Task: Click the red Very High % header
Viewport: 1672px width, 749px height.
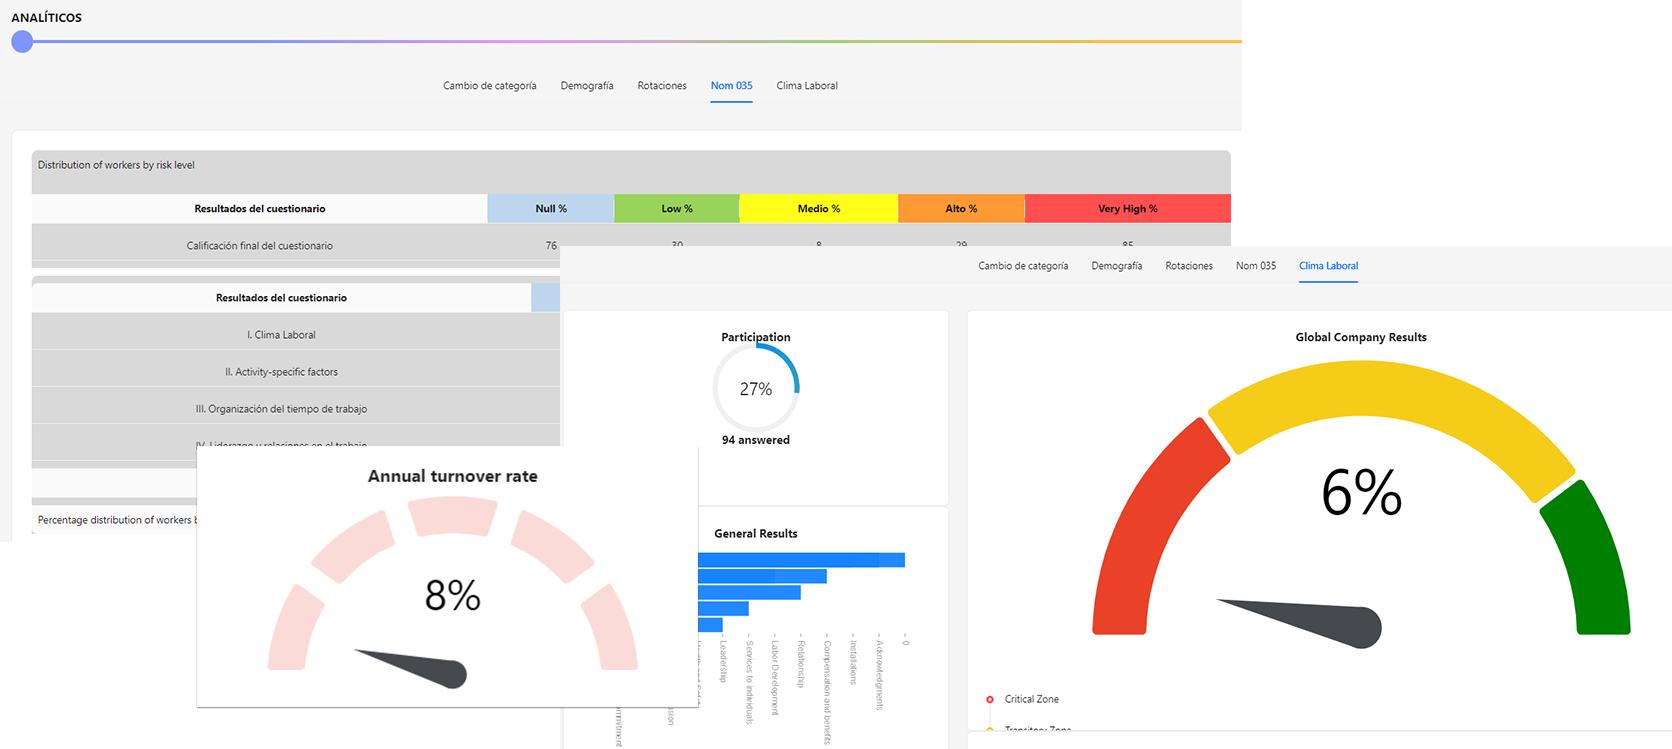Action: (x=1127, y=209)
